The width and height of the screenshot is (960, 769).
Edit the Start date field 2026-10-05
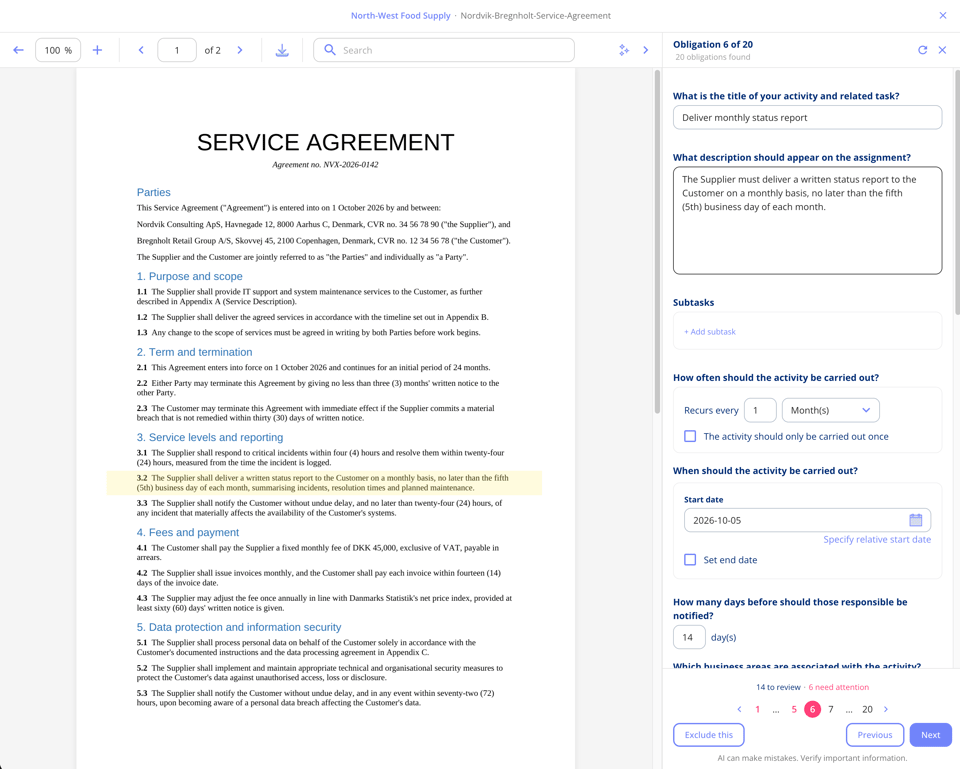[808, 520]
